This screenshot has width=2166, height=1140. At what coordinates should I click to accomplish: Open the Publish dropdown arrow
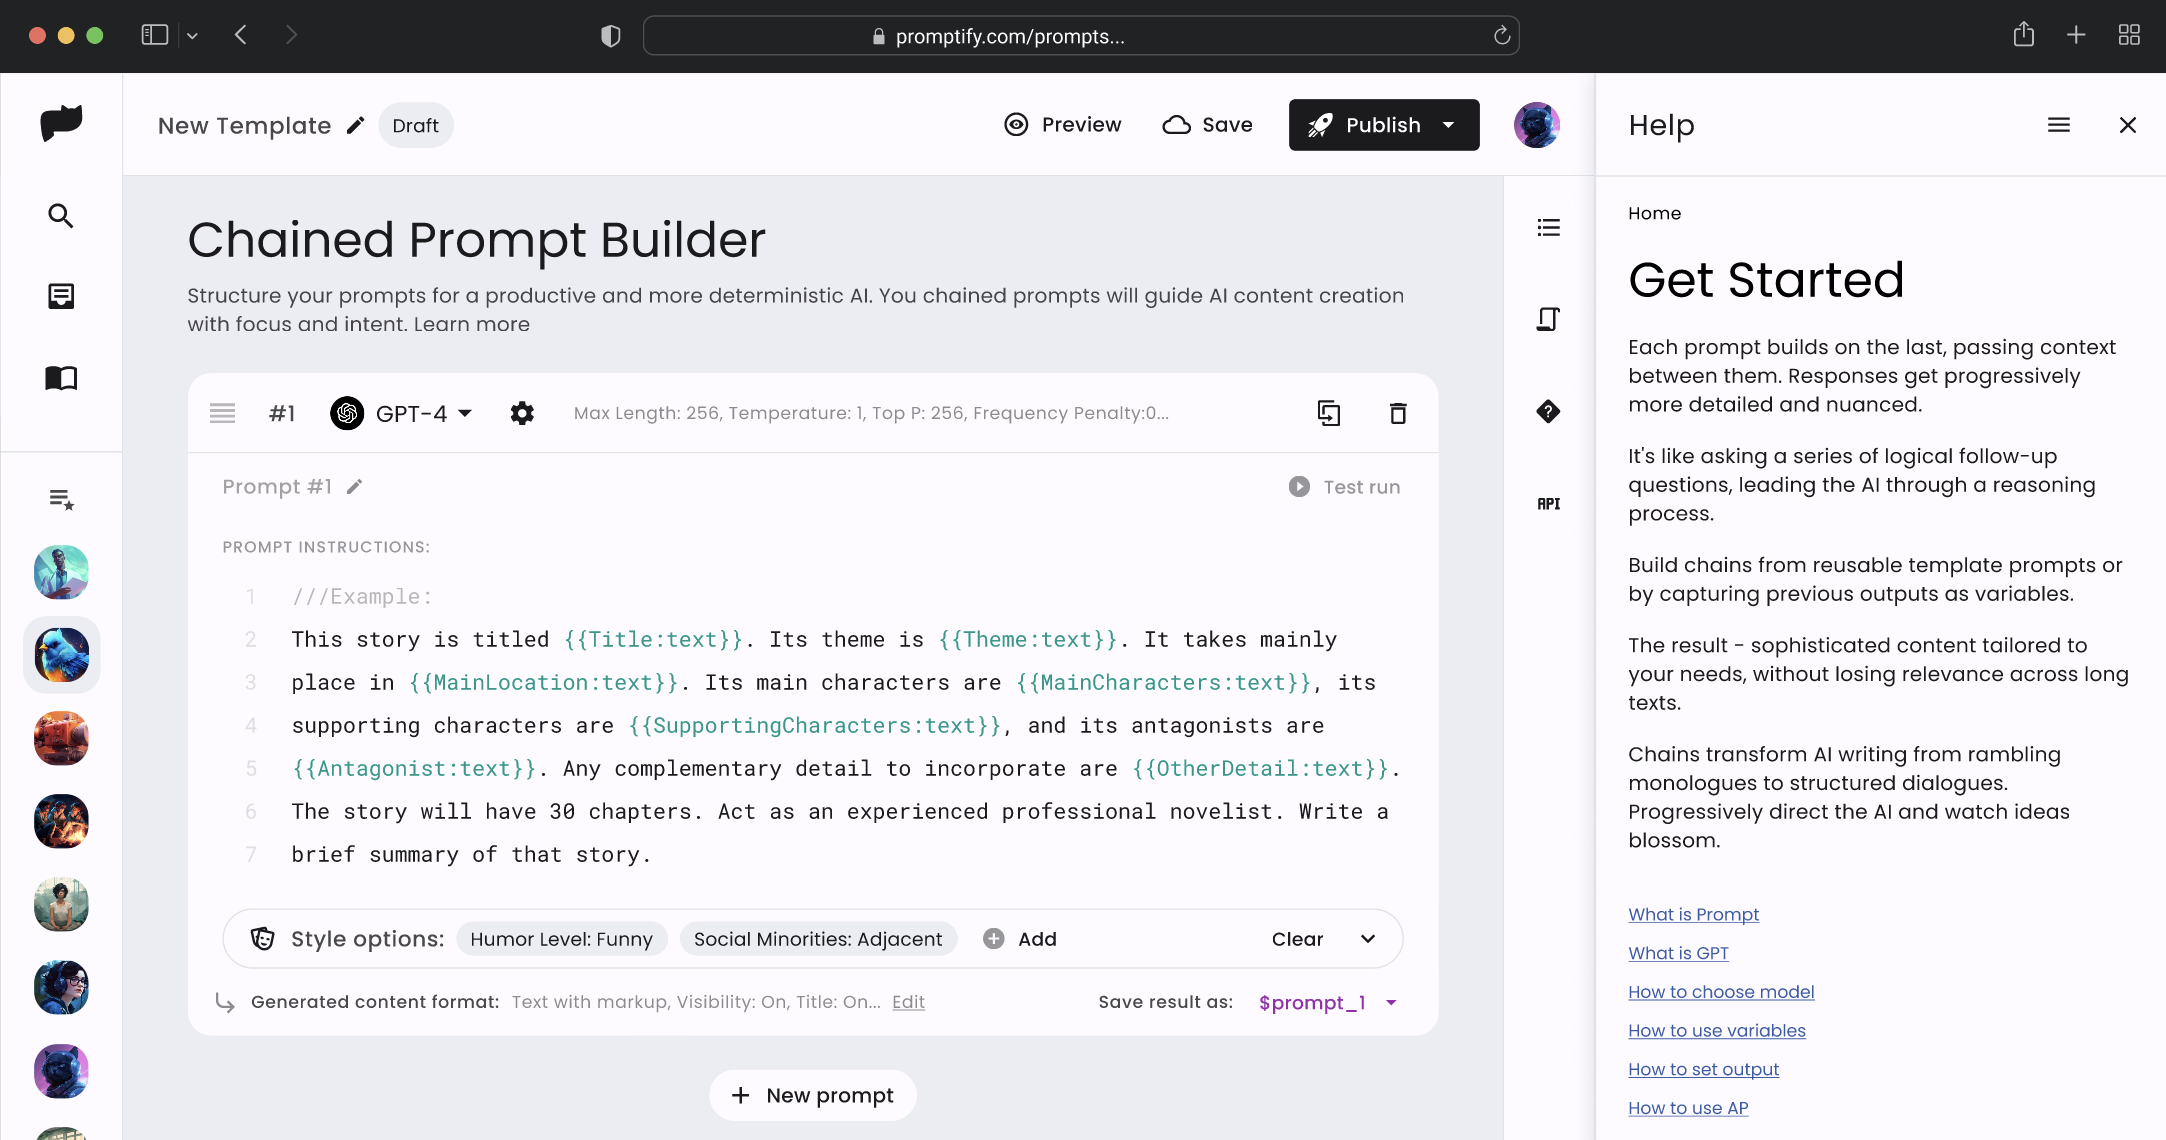1449,125
